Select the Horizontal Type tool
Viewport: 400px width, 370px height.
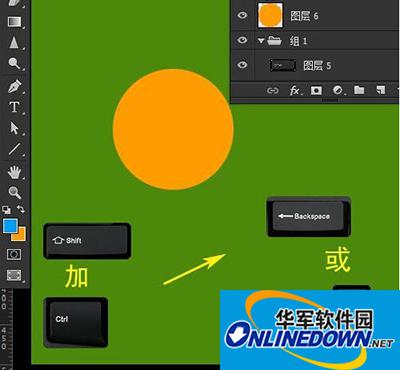coord(14,107)
